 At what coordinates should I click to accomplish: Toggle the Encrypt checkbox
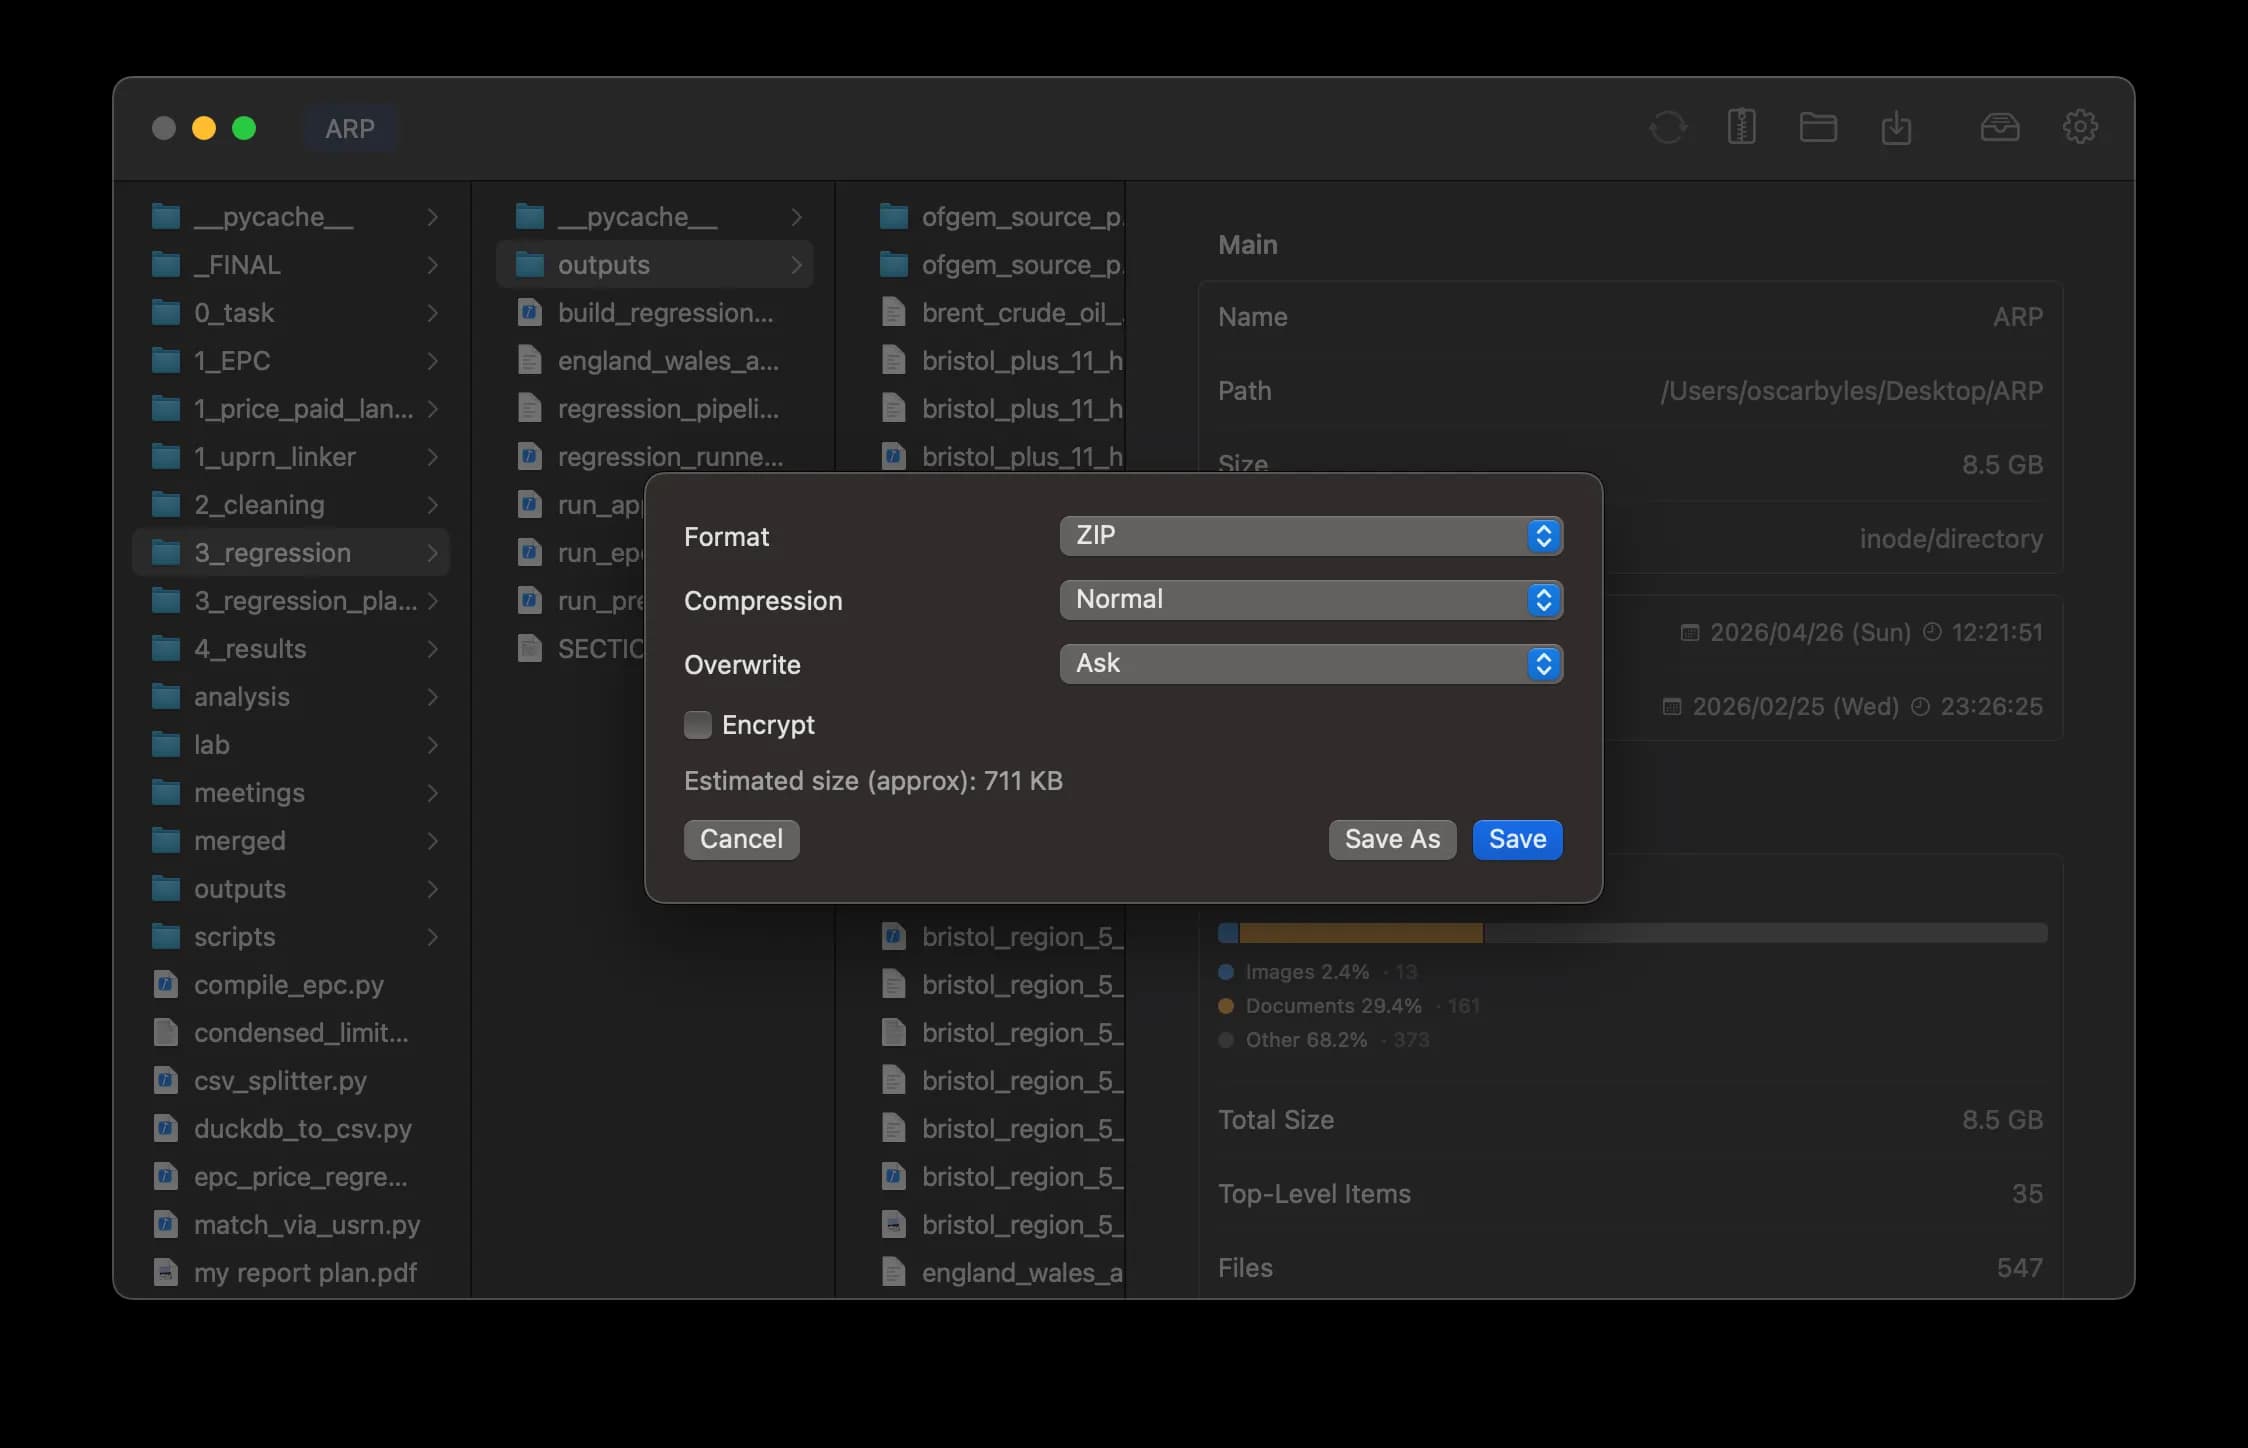698,725
